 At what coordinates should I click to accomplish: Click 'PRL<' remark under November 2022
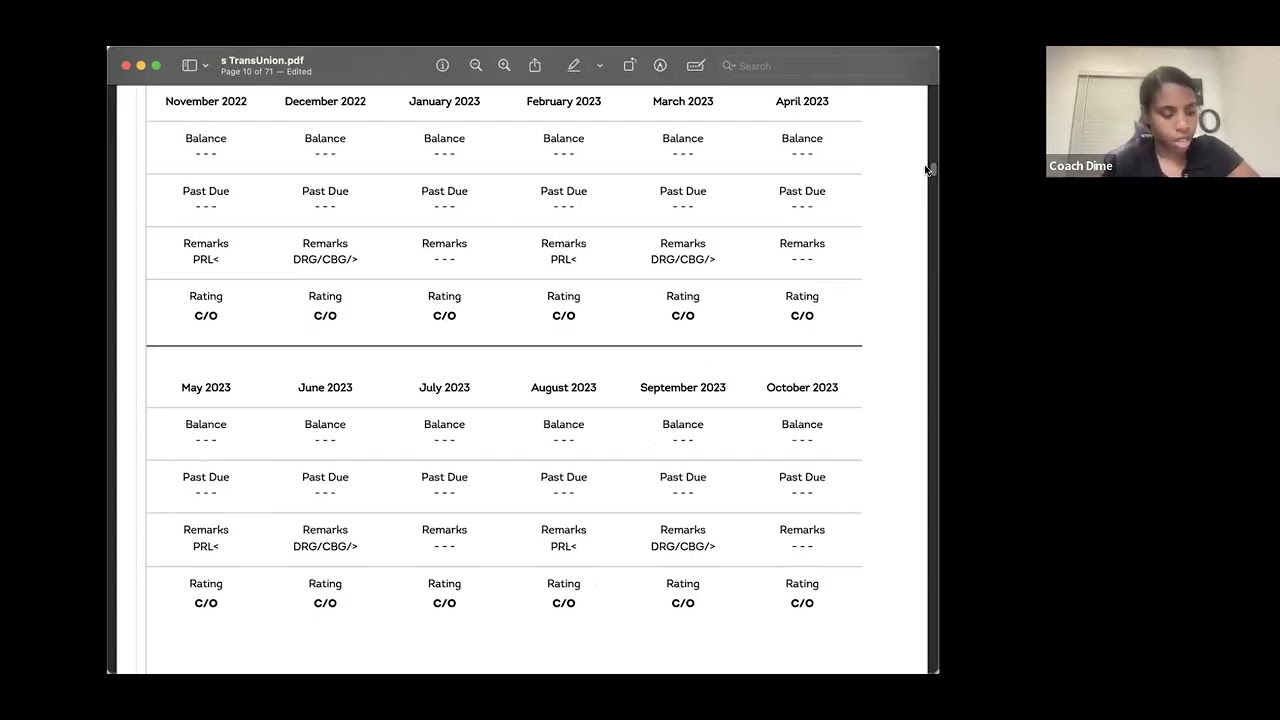coord(206,259)
